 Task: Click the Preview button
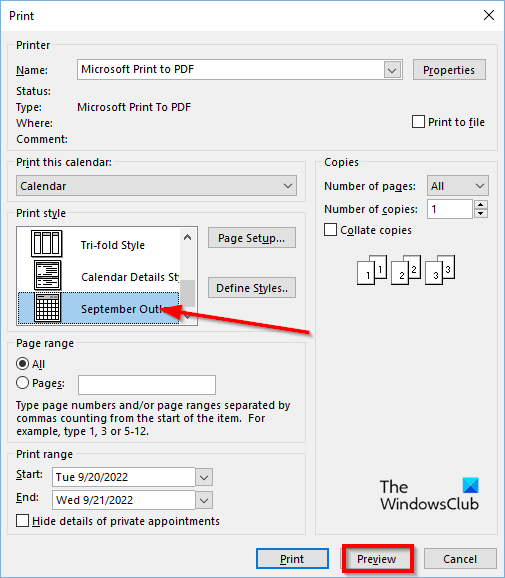coord(377,559)
